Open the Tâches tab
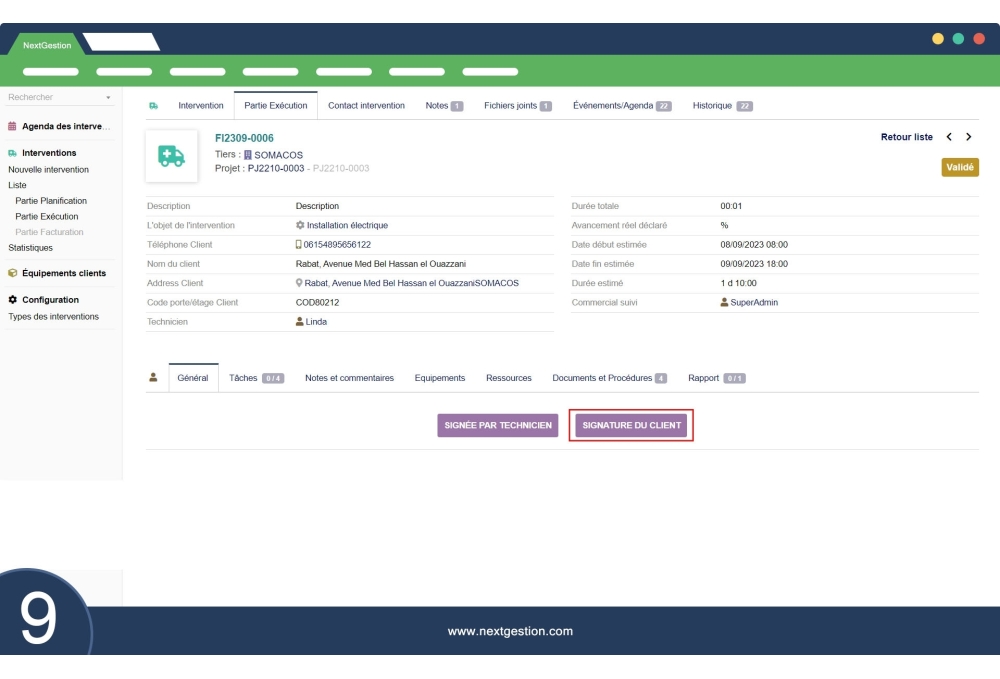The image size is (1000, 679). (x=243, y=378)
